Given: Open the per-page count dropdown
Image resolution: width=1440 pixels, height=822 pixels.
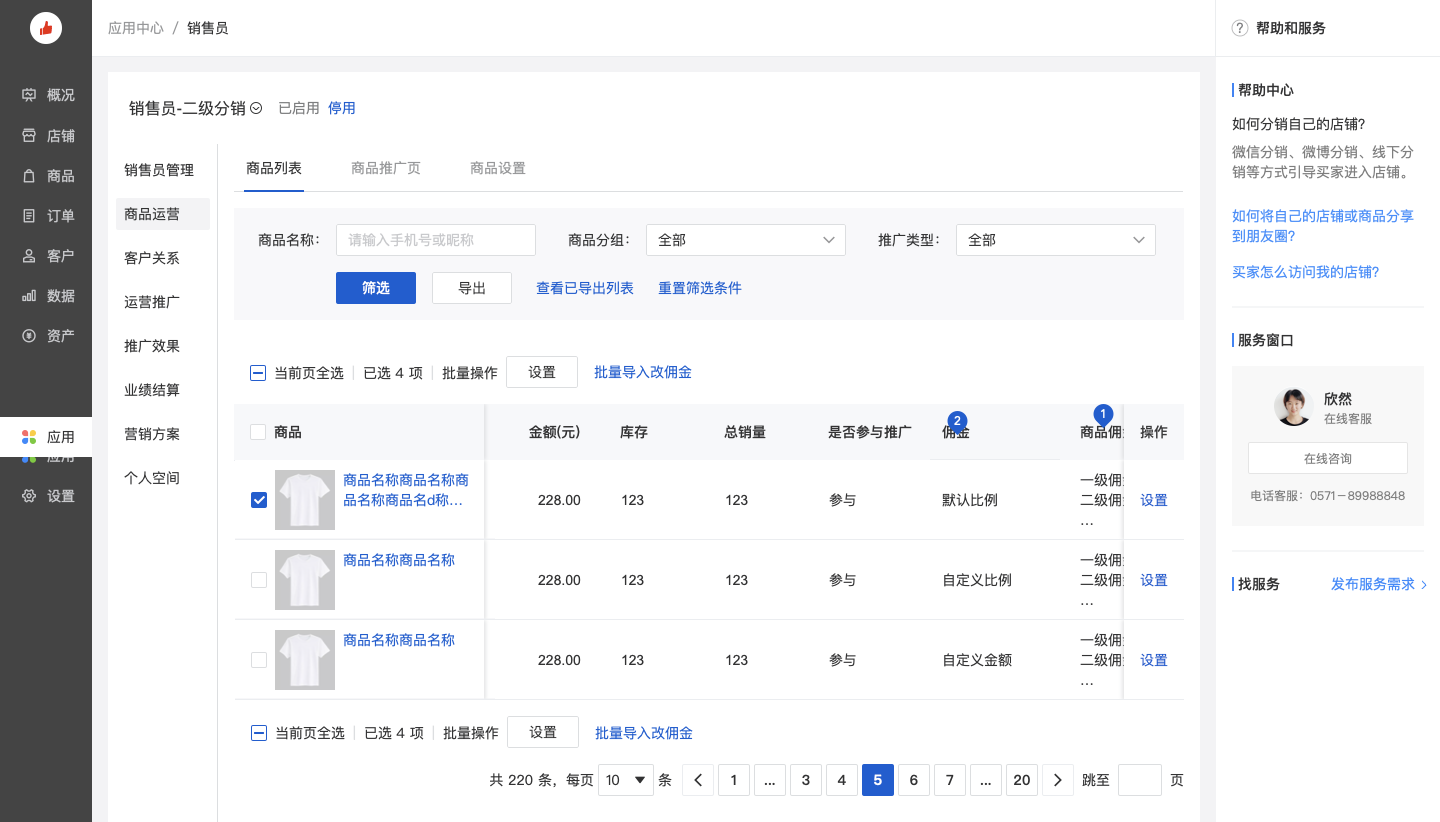Looking at the screenshot, I should tap(626, 780).
